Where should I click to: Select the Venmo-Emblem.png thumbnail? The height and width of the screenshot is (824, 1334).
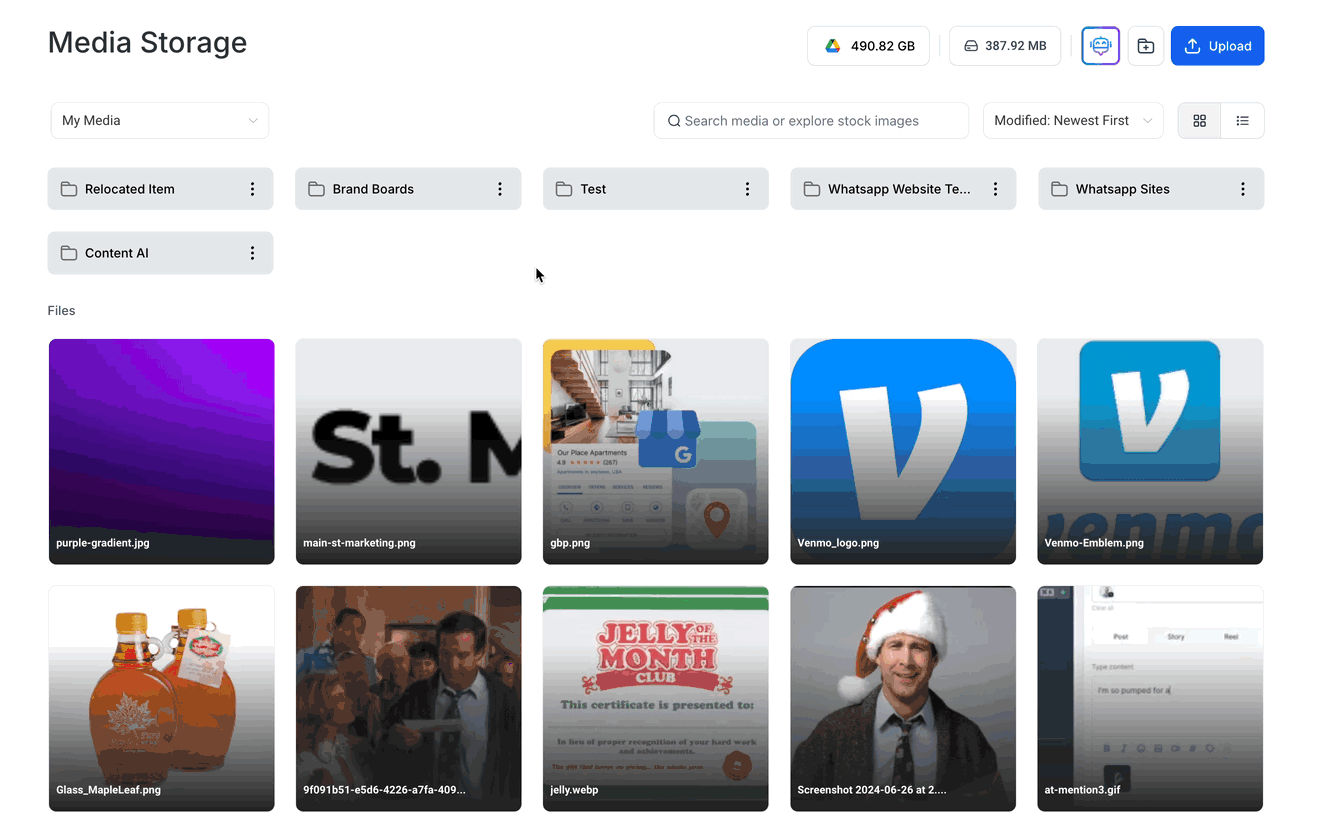(x=1150, y=451)
